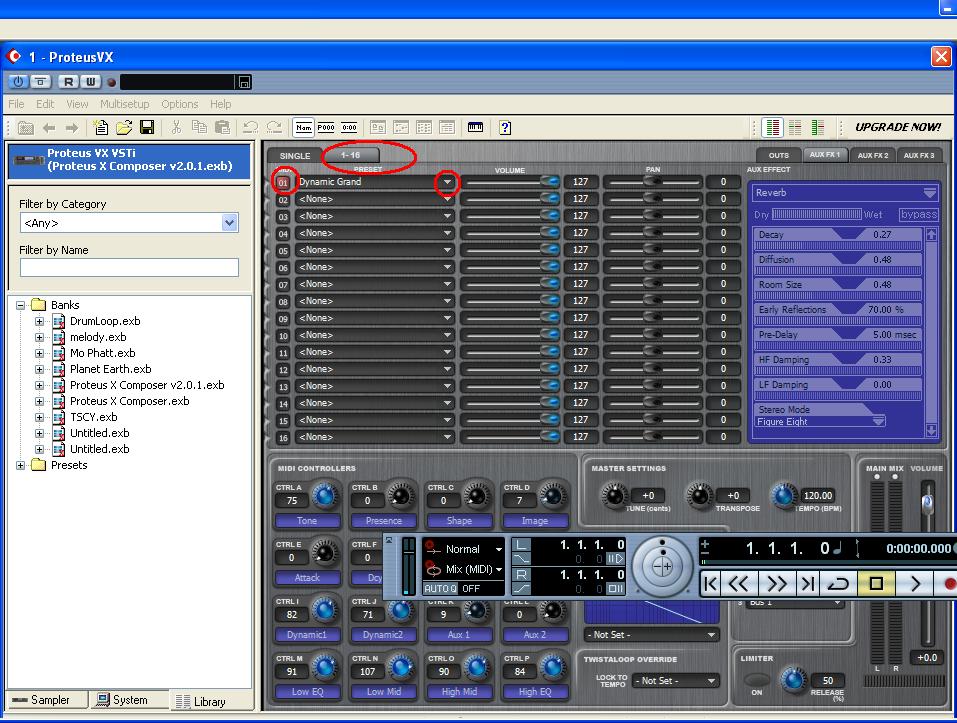957x723 pixels.
Task: Select the Nam display mode icon
Action: click(x=303, y=128)
